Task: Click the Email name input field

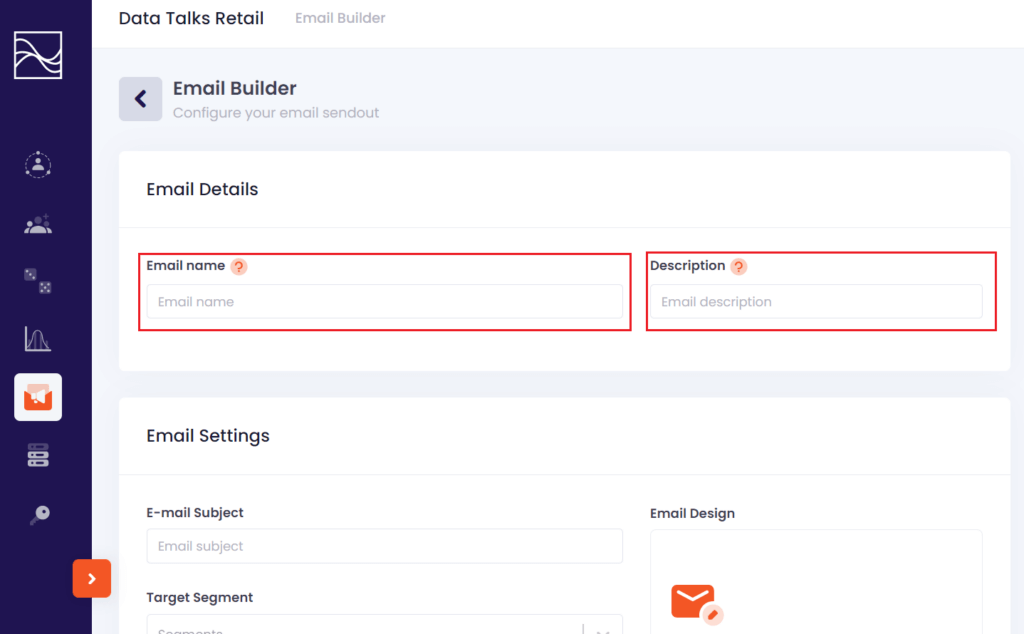Action: [x=385, y=302]
